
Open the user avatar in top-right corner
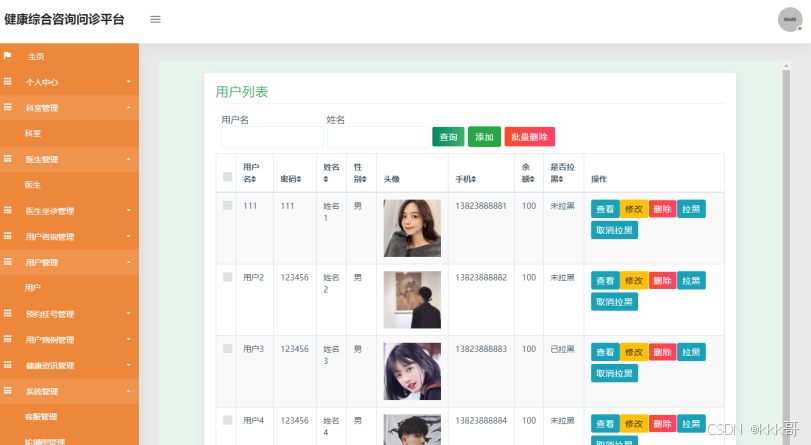point(790,20)
